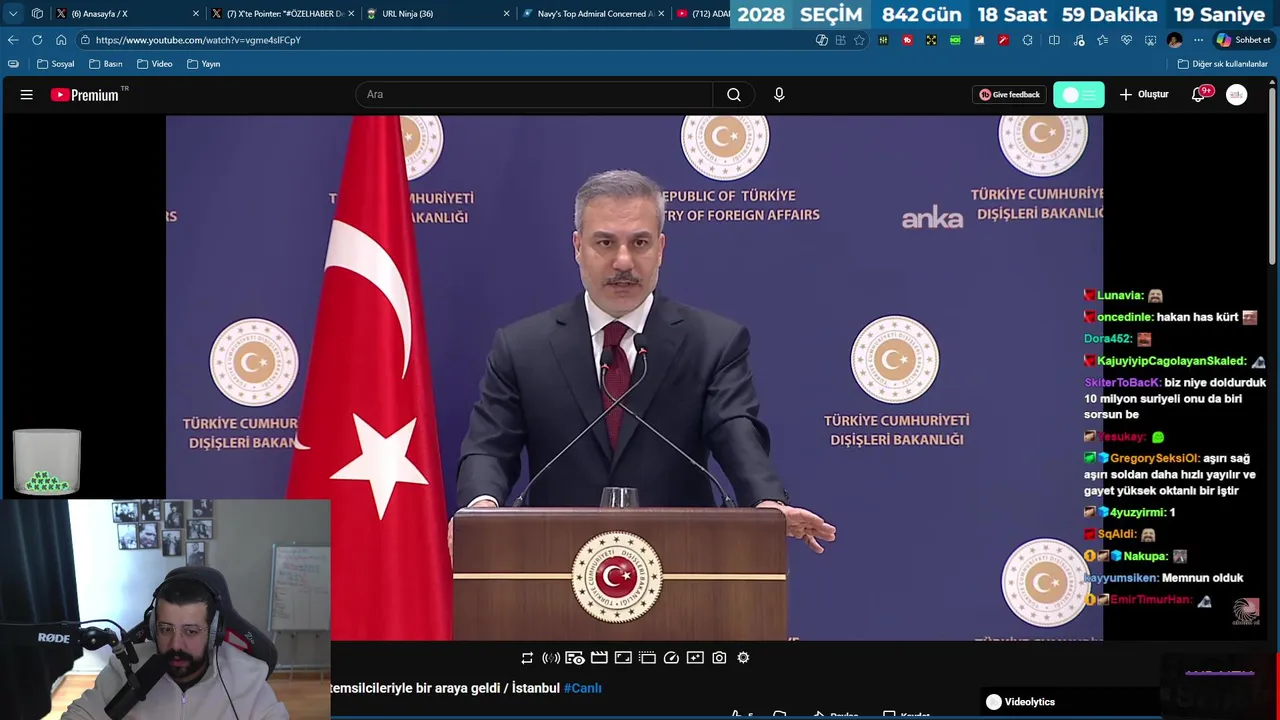Open the Basın bookmarks folder

[x=106, y=64]
